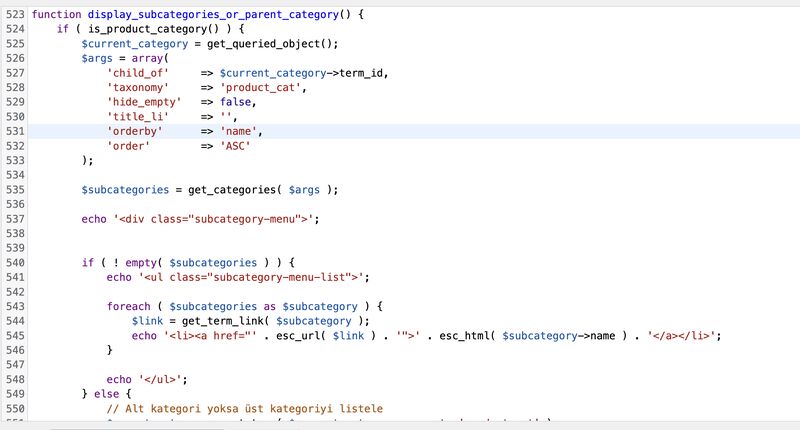This screenshot has height=430, width=800.
Task: Click the false value on line 529
Action: 238,102
